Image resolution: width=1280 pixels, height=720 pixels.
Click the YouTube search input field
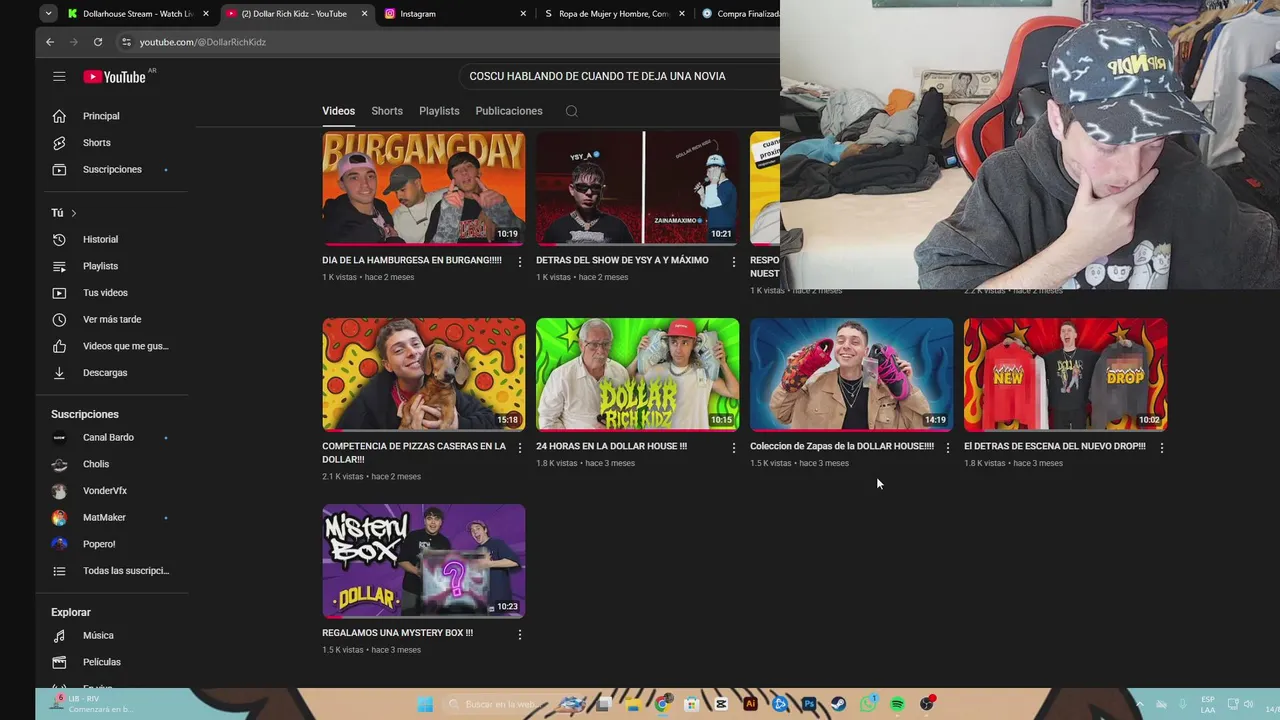point(620,76)
